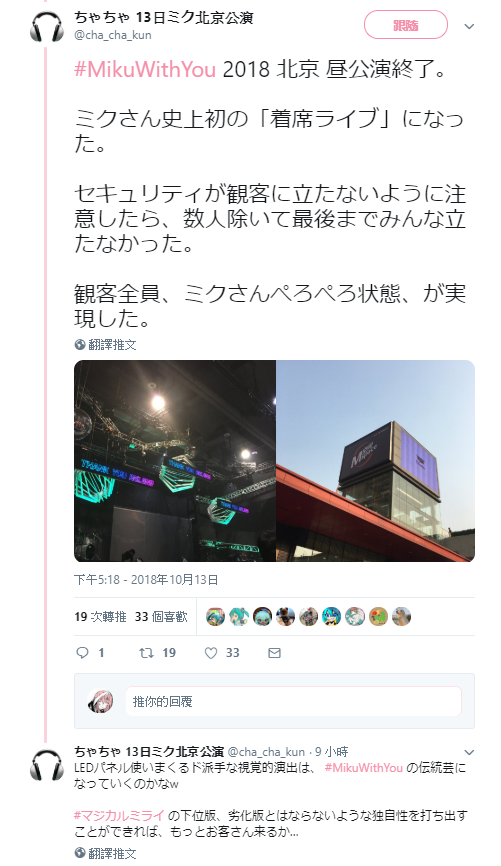Open the first liker avatar in the row
This screenshot has height=866, width=501.
pos(215,616)
